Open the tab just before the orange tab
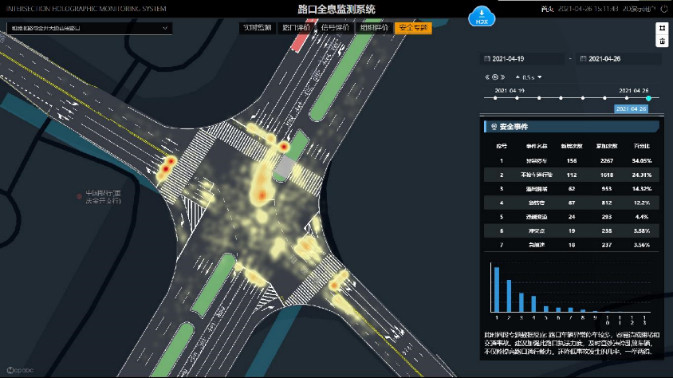 (374, 28)
